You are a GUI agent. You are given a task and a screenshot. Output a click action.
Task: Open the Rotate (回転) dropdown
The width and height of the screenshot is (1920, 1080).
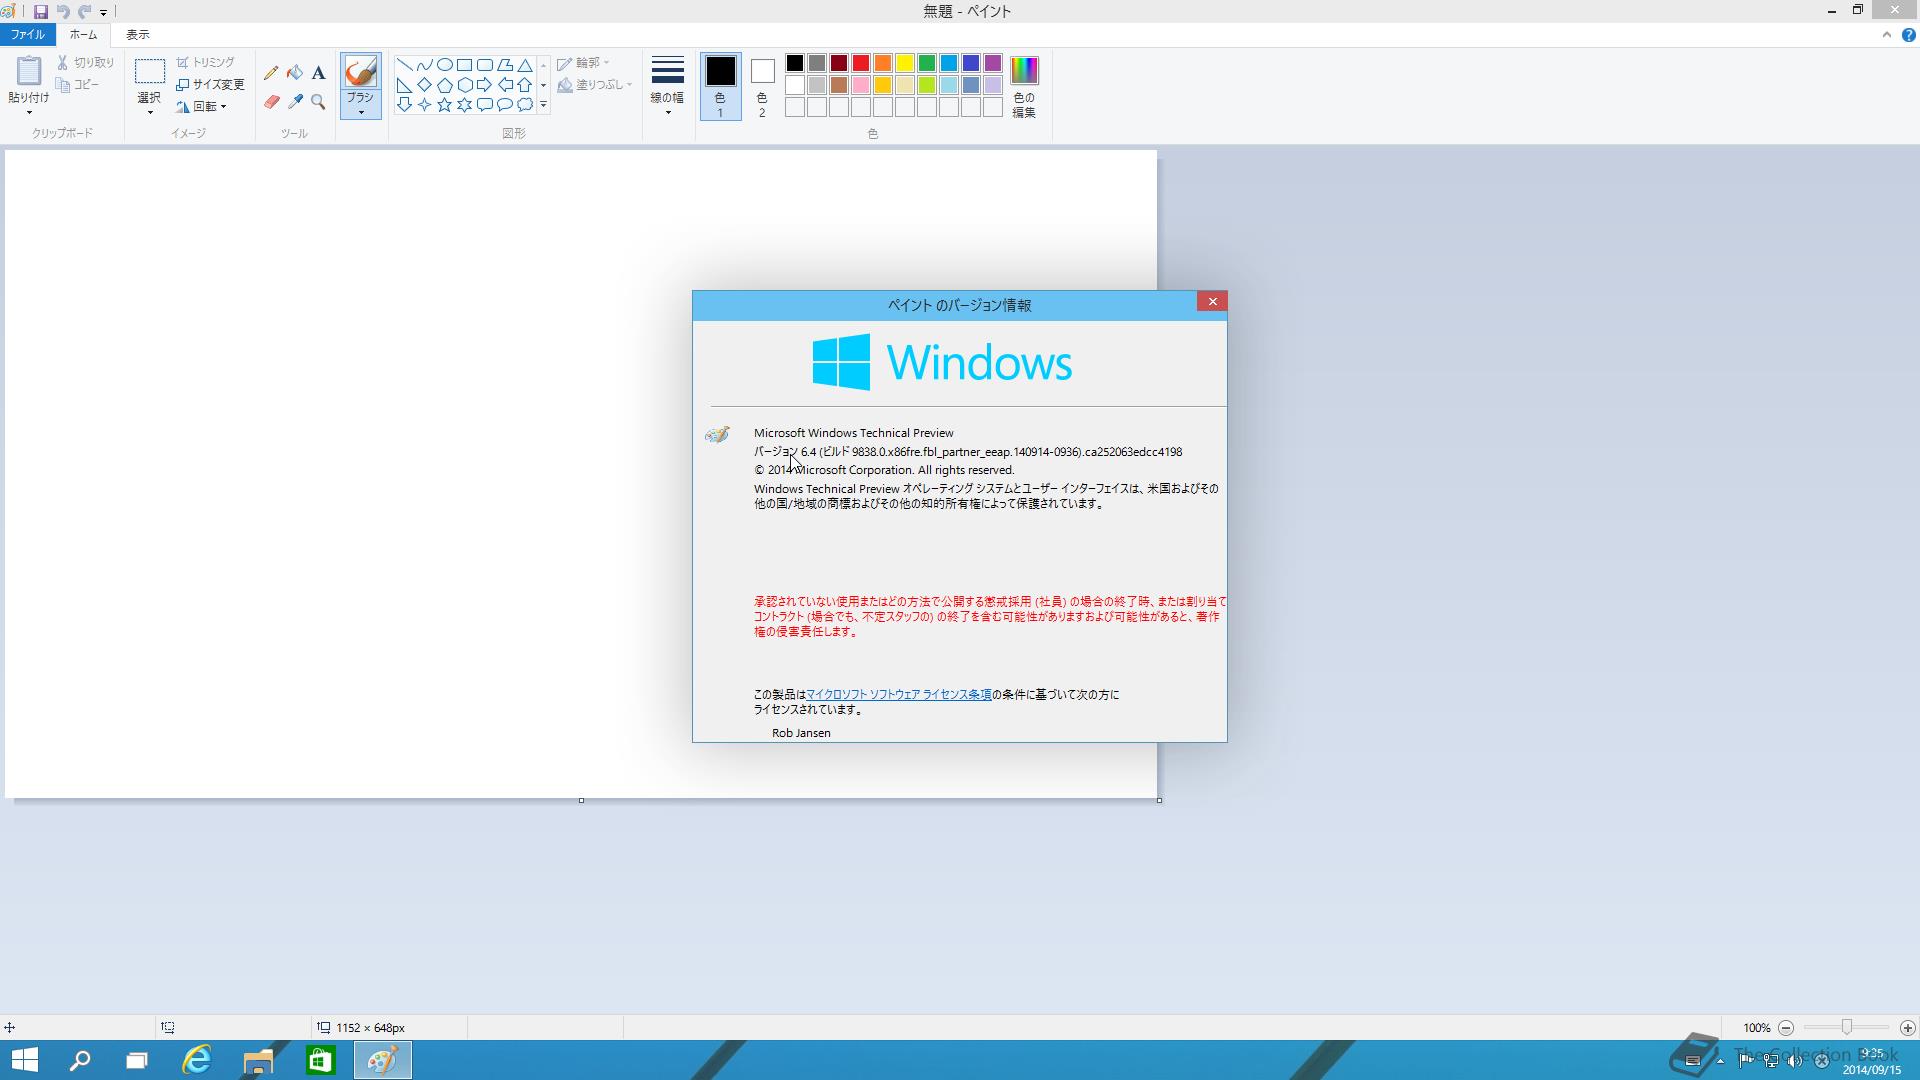click(x=202, y=106)
